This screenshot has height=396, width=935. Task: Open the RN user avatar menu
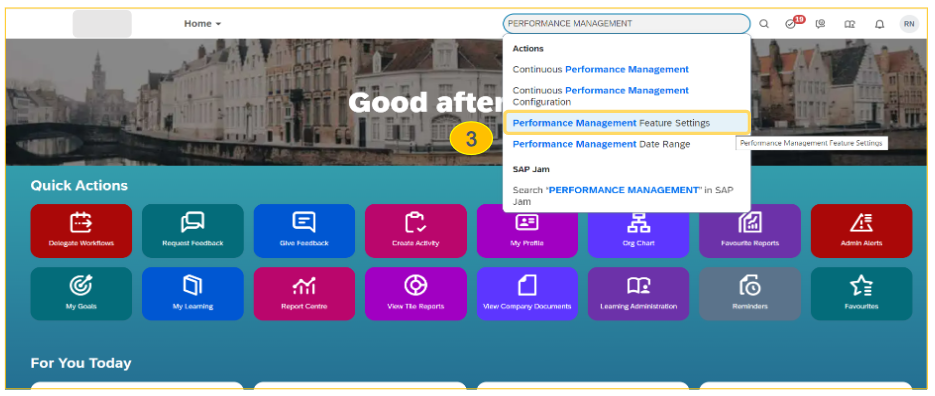coord(909,24)
